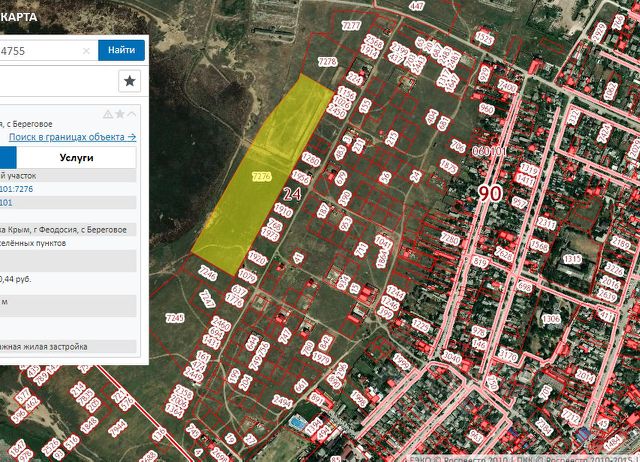Click the large block label 90

489,193
